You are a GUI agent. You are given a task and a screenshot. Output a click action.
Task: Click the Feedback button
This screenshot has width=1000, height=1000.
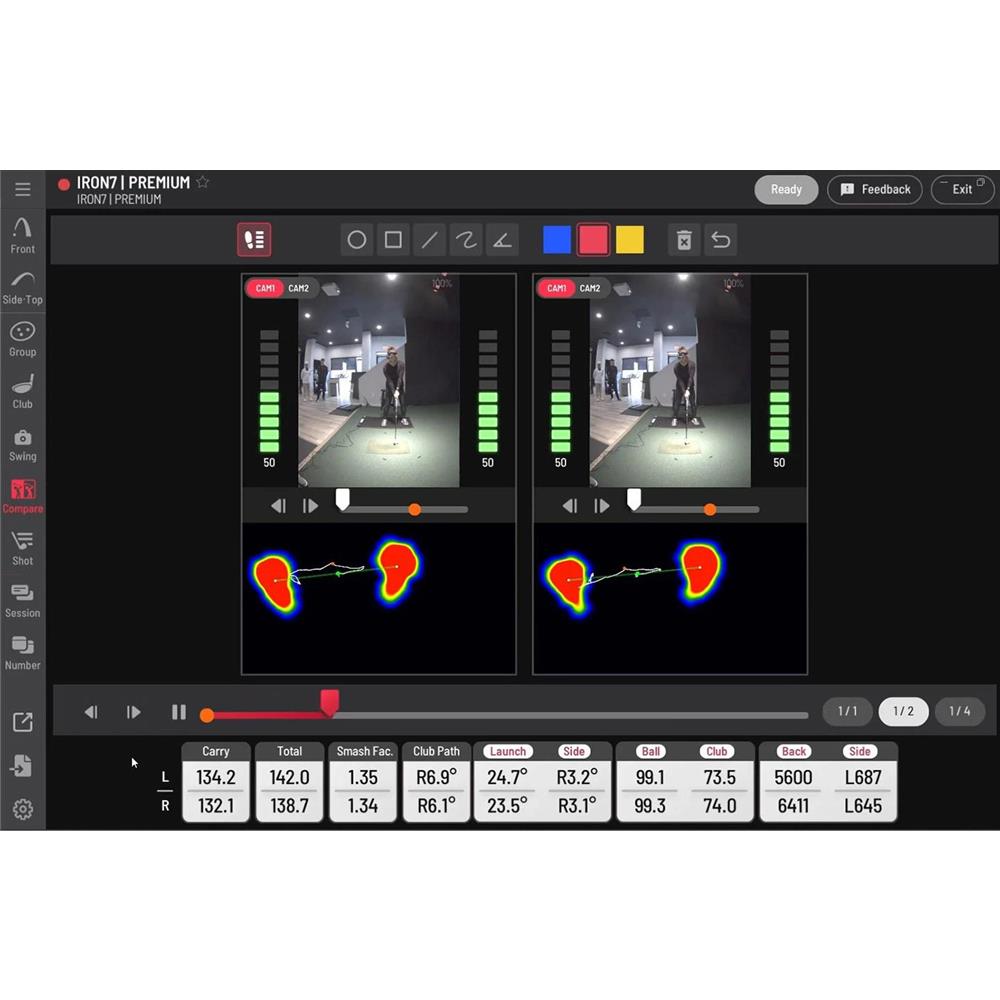click(875, 189)
